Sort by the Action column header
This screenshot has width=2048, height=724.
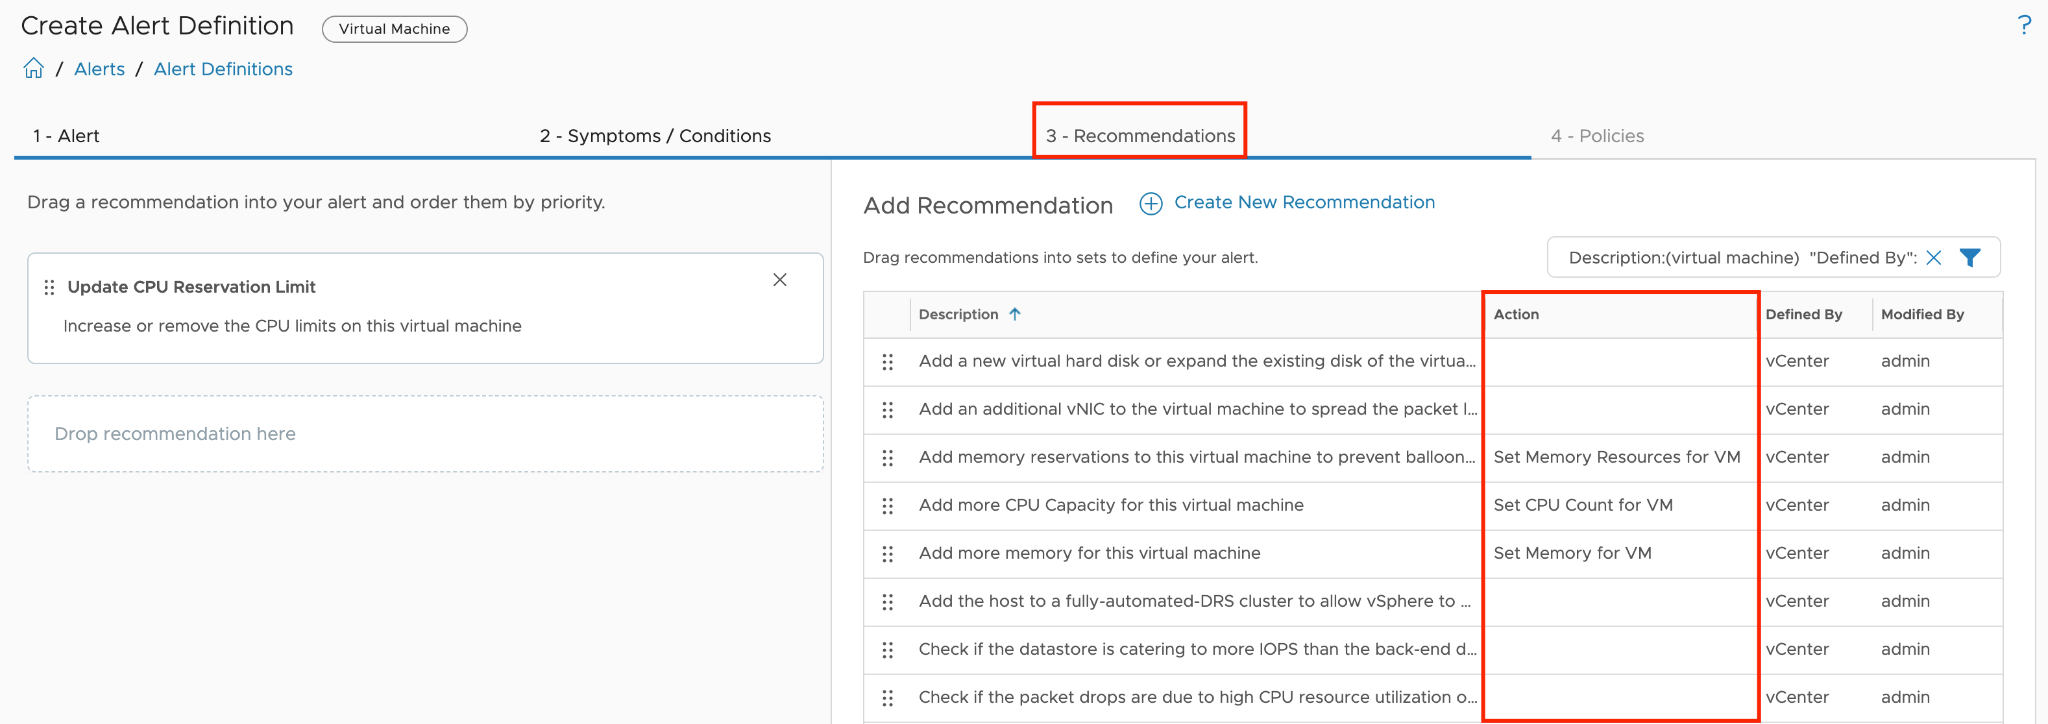(1516, 314)
